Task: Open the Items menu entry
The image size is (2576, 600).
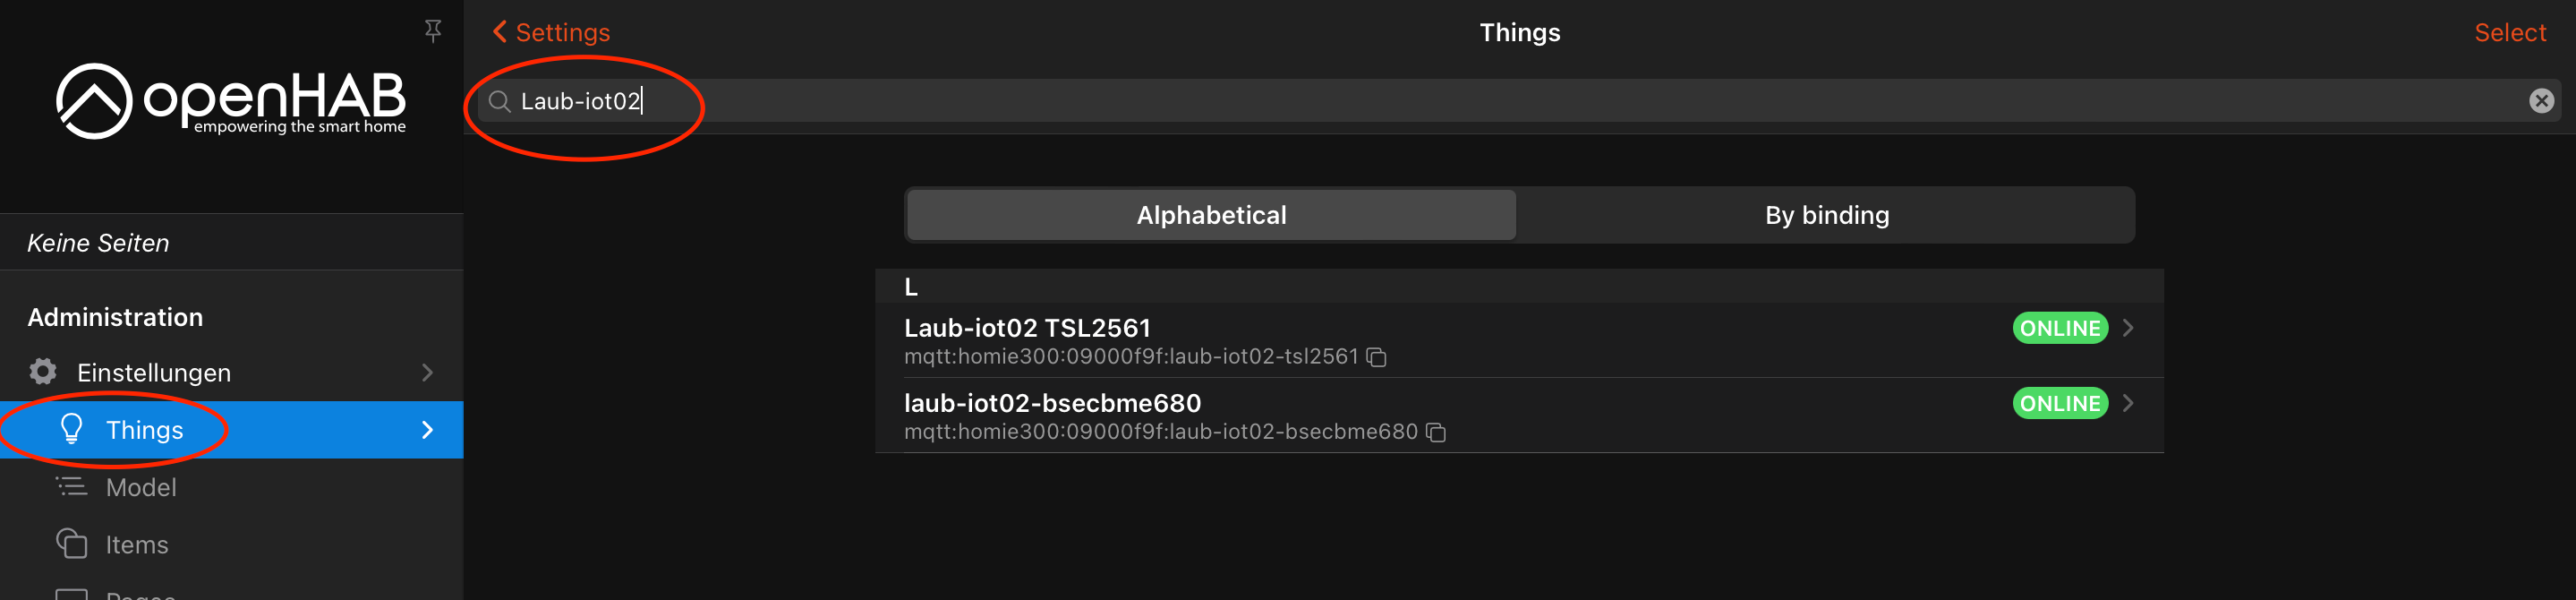Action: tap(137, 544)
